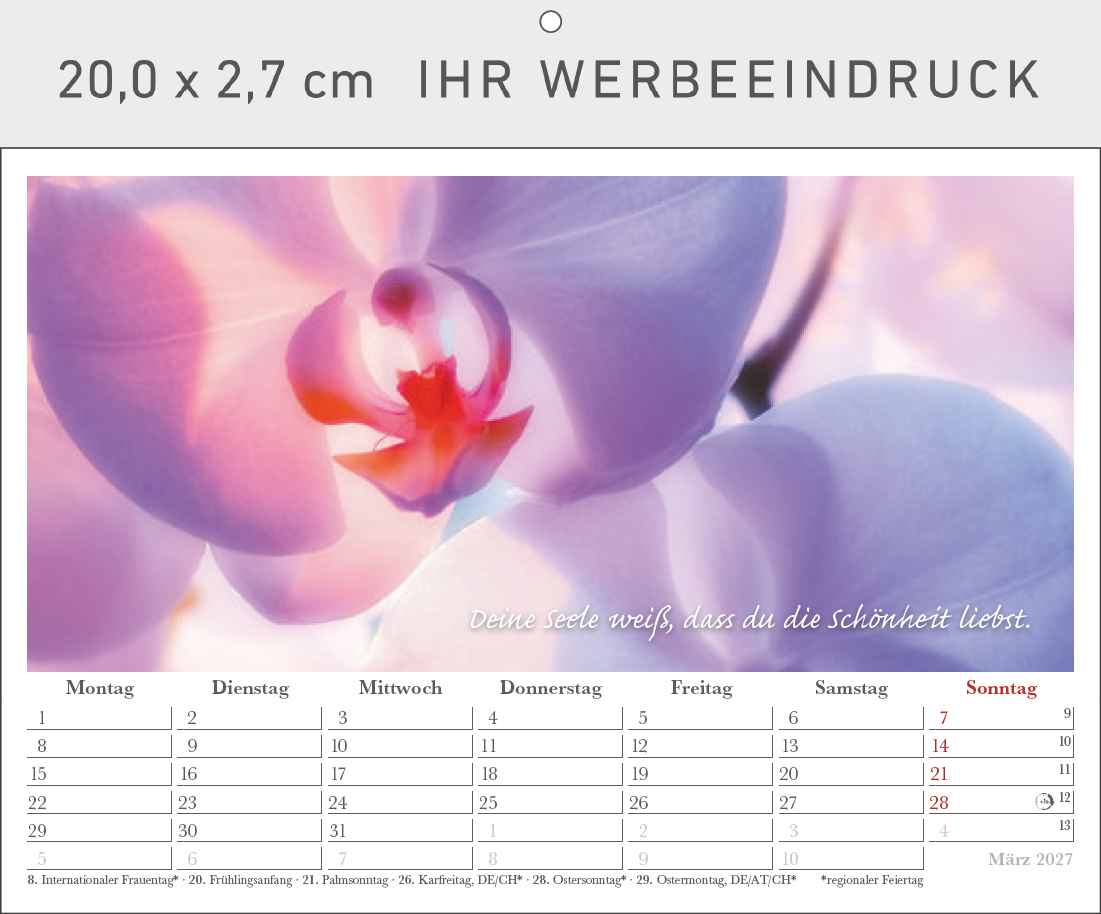Click the quote Deine Seele weiß text
The width and height of the screenshot is (1101, 914).
[x=749, y=620]
